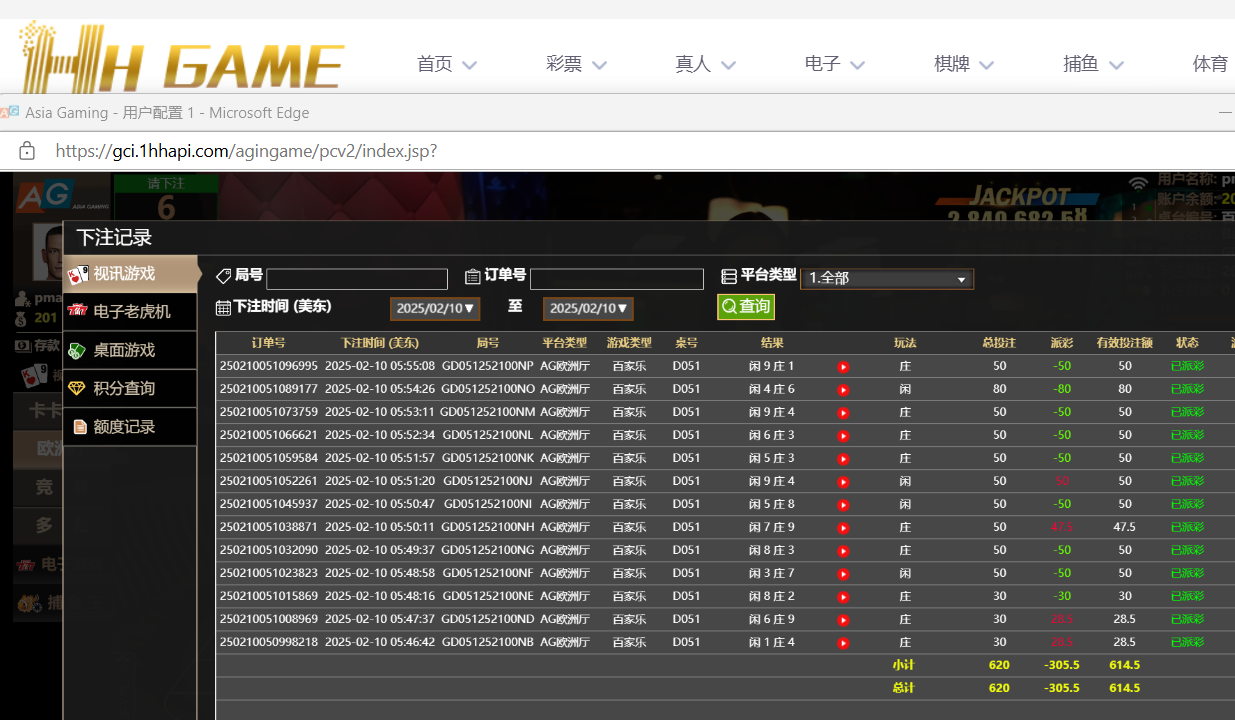Click the HH GAME site logo
This screenshot has height=720, width=1235.
click(x=182, y=57)
